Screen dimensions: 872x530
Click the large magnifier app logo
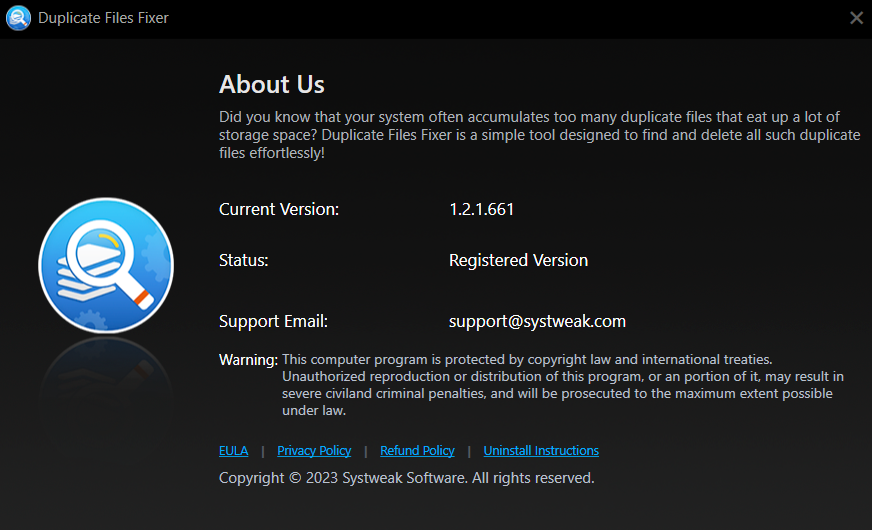pyautogui.click(x=106, y=265)
